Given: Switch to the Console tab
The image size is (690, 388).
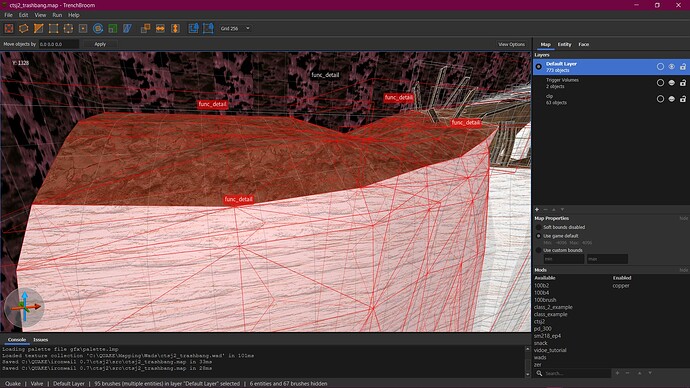Looking at the screenshot, I should click(17, 340).
